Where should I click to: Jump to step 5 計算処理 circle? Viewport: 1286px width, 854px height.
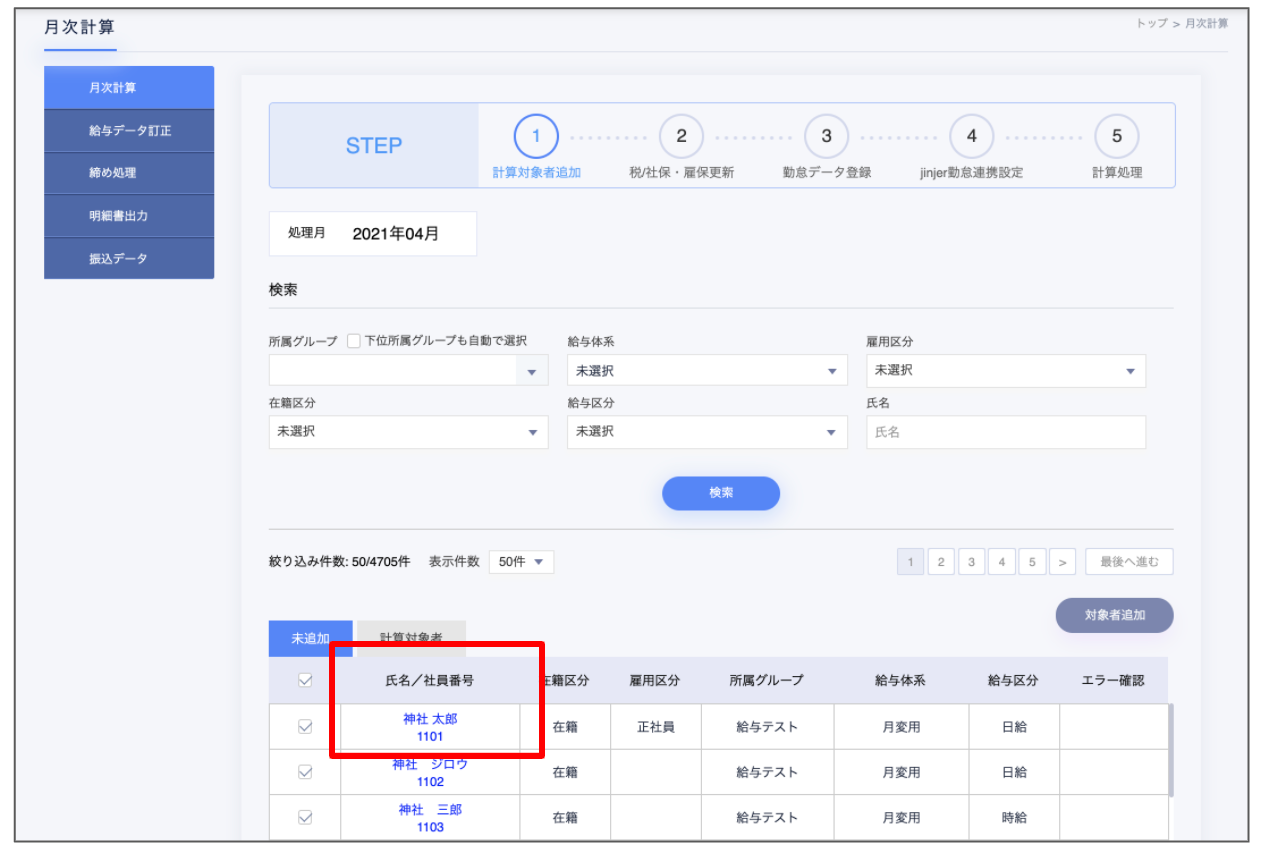[x=1116, y=137]
